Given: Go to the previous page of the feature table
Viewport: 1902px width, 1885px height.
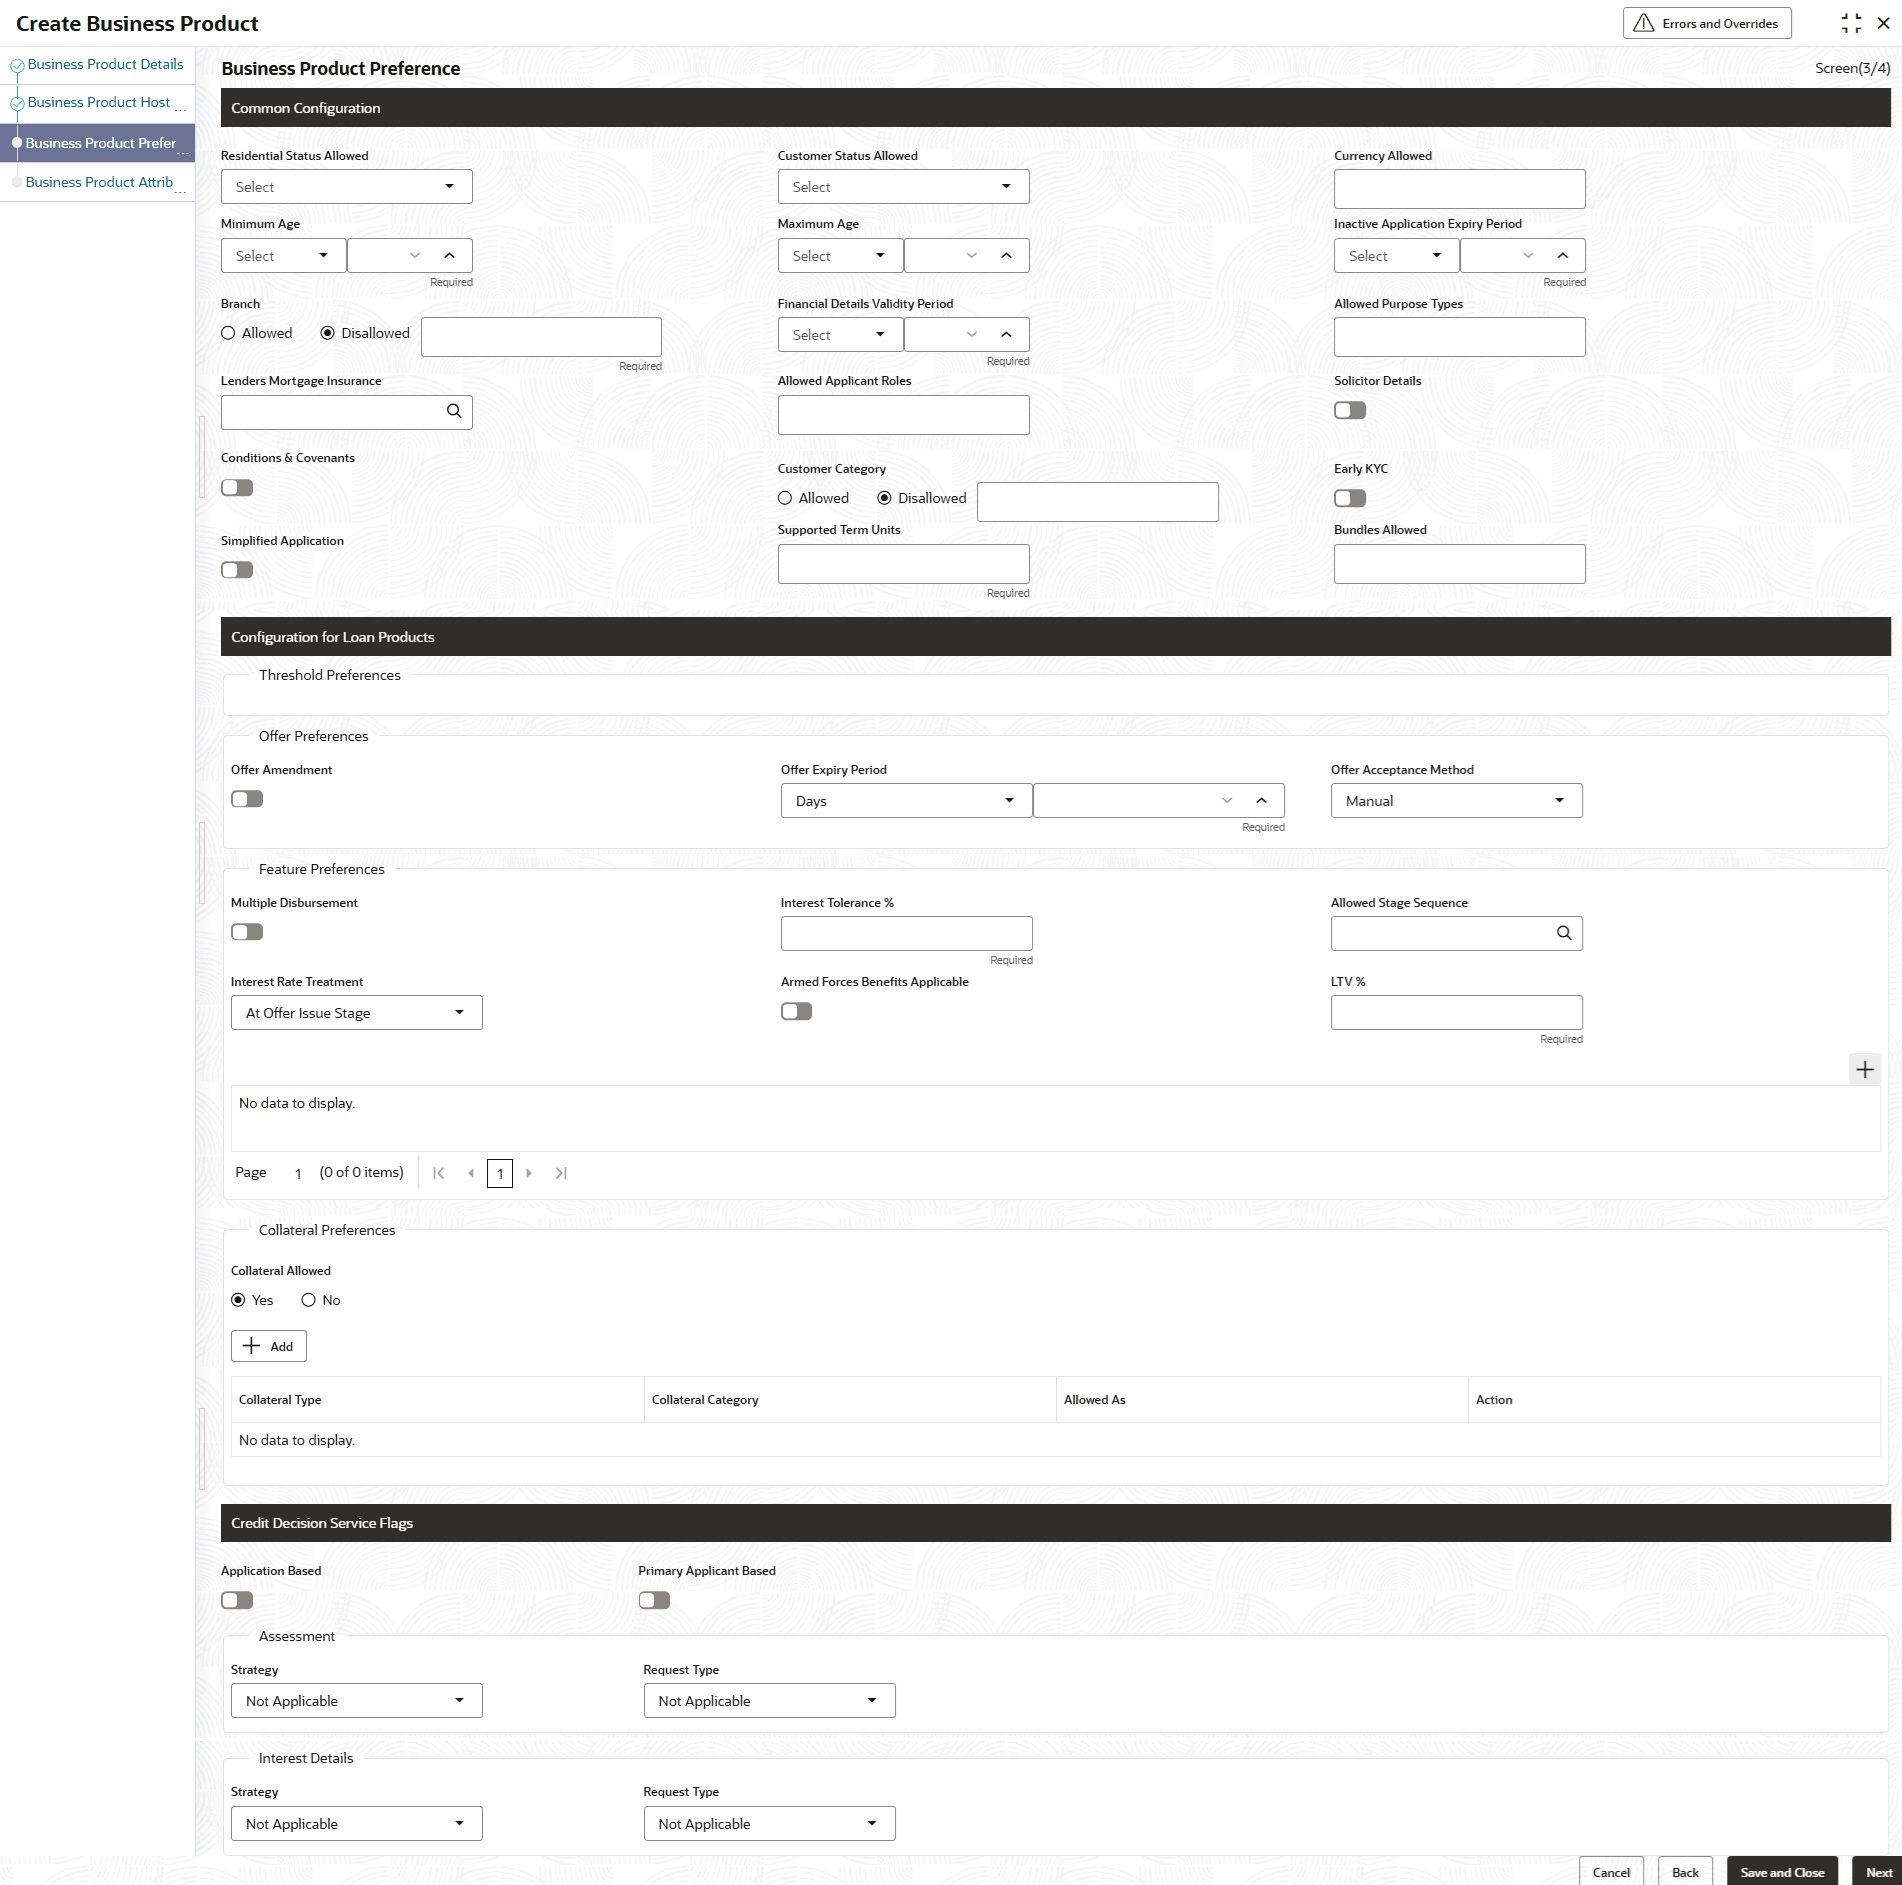Looking at the screenshot, I should 471,1173.
